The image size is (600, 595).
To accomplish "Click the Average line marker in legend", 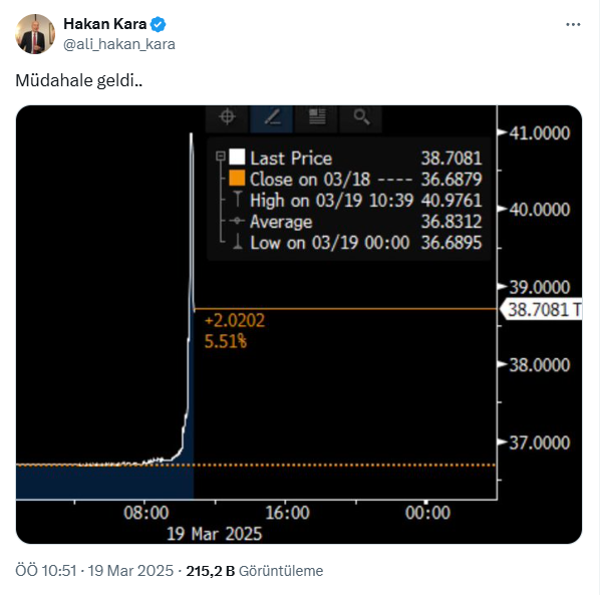I will (x=236, y=221).
